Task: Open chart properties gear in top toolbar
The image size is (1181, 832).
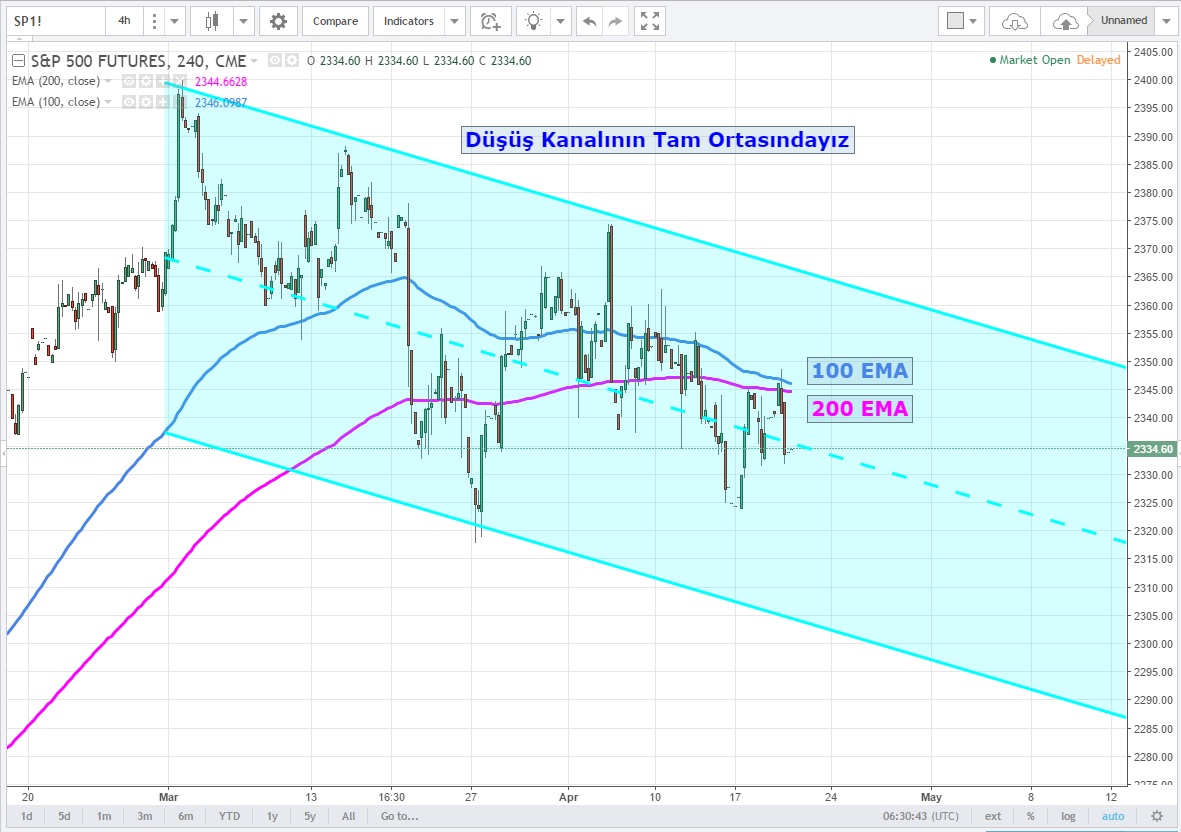Action: [278, 21]
